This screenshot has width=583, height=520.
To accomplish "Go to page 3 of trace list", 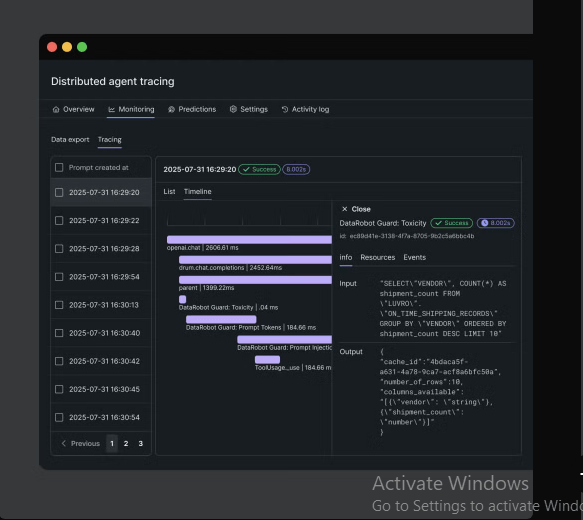I will pos(141,443).
